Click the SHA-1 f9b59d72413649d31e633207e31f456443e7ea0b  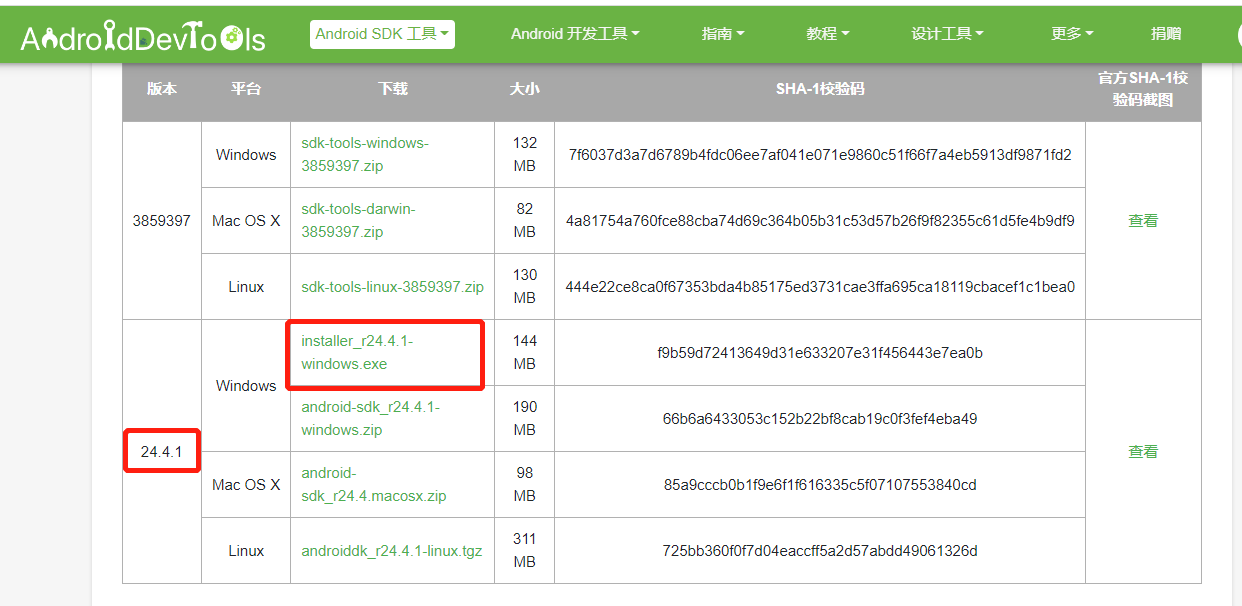coord(820,353)
